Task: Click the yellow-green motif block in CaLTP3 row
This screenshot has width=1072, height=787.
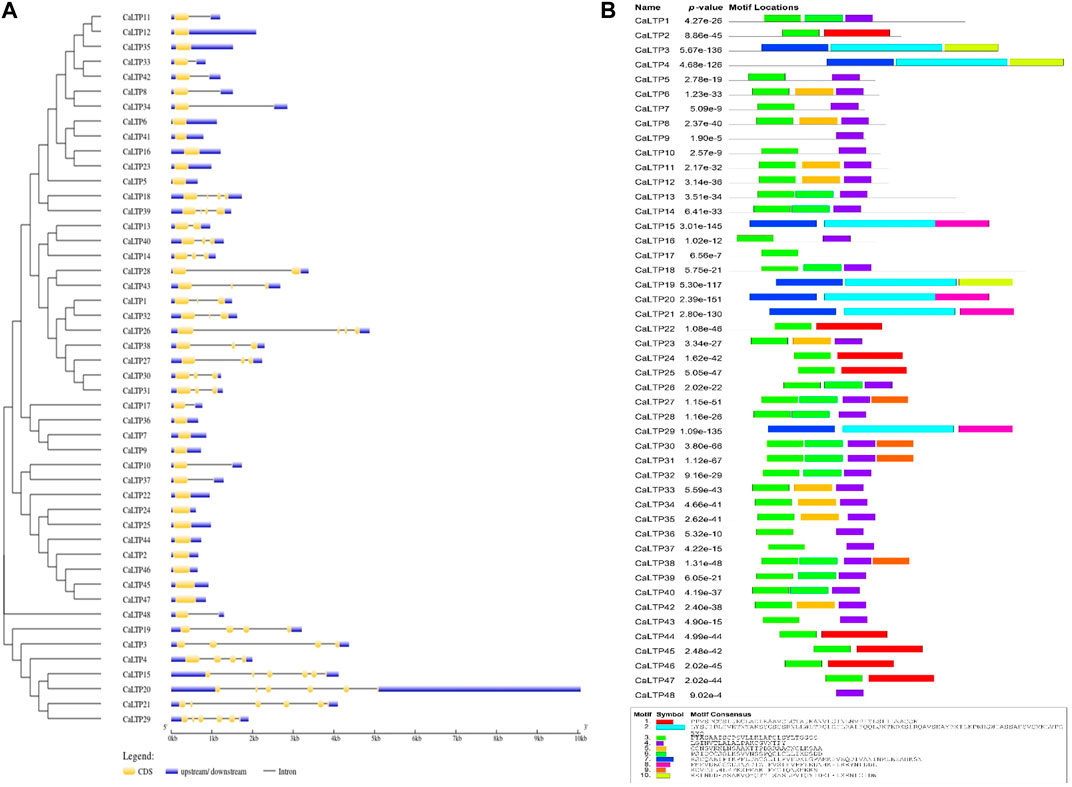Action: click(972, 48)
